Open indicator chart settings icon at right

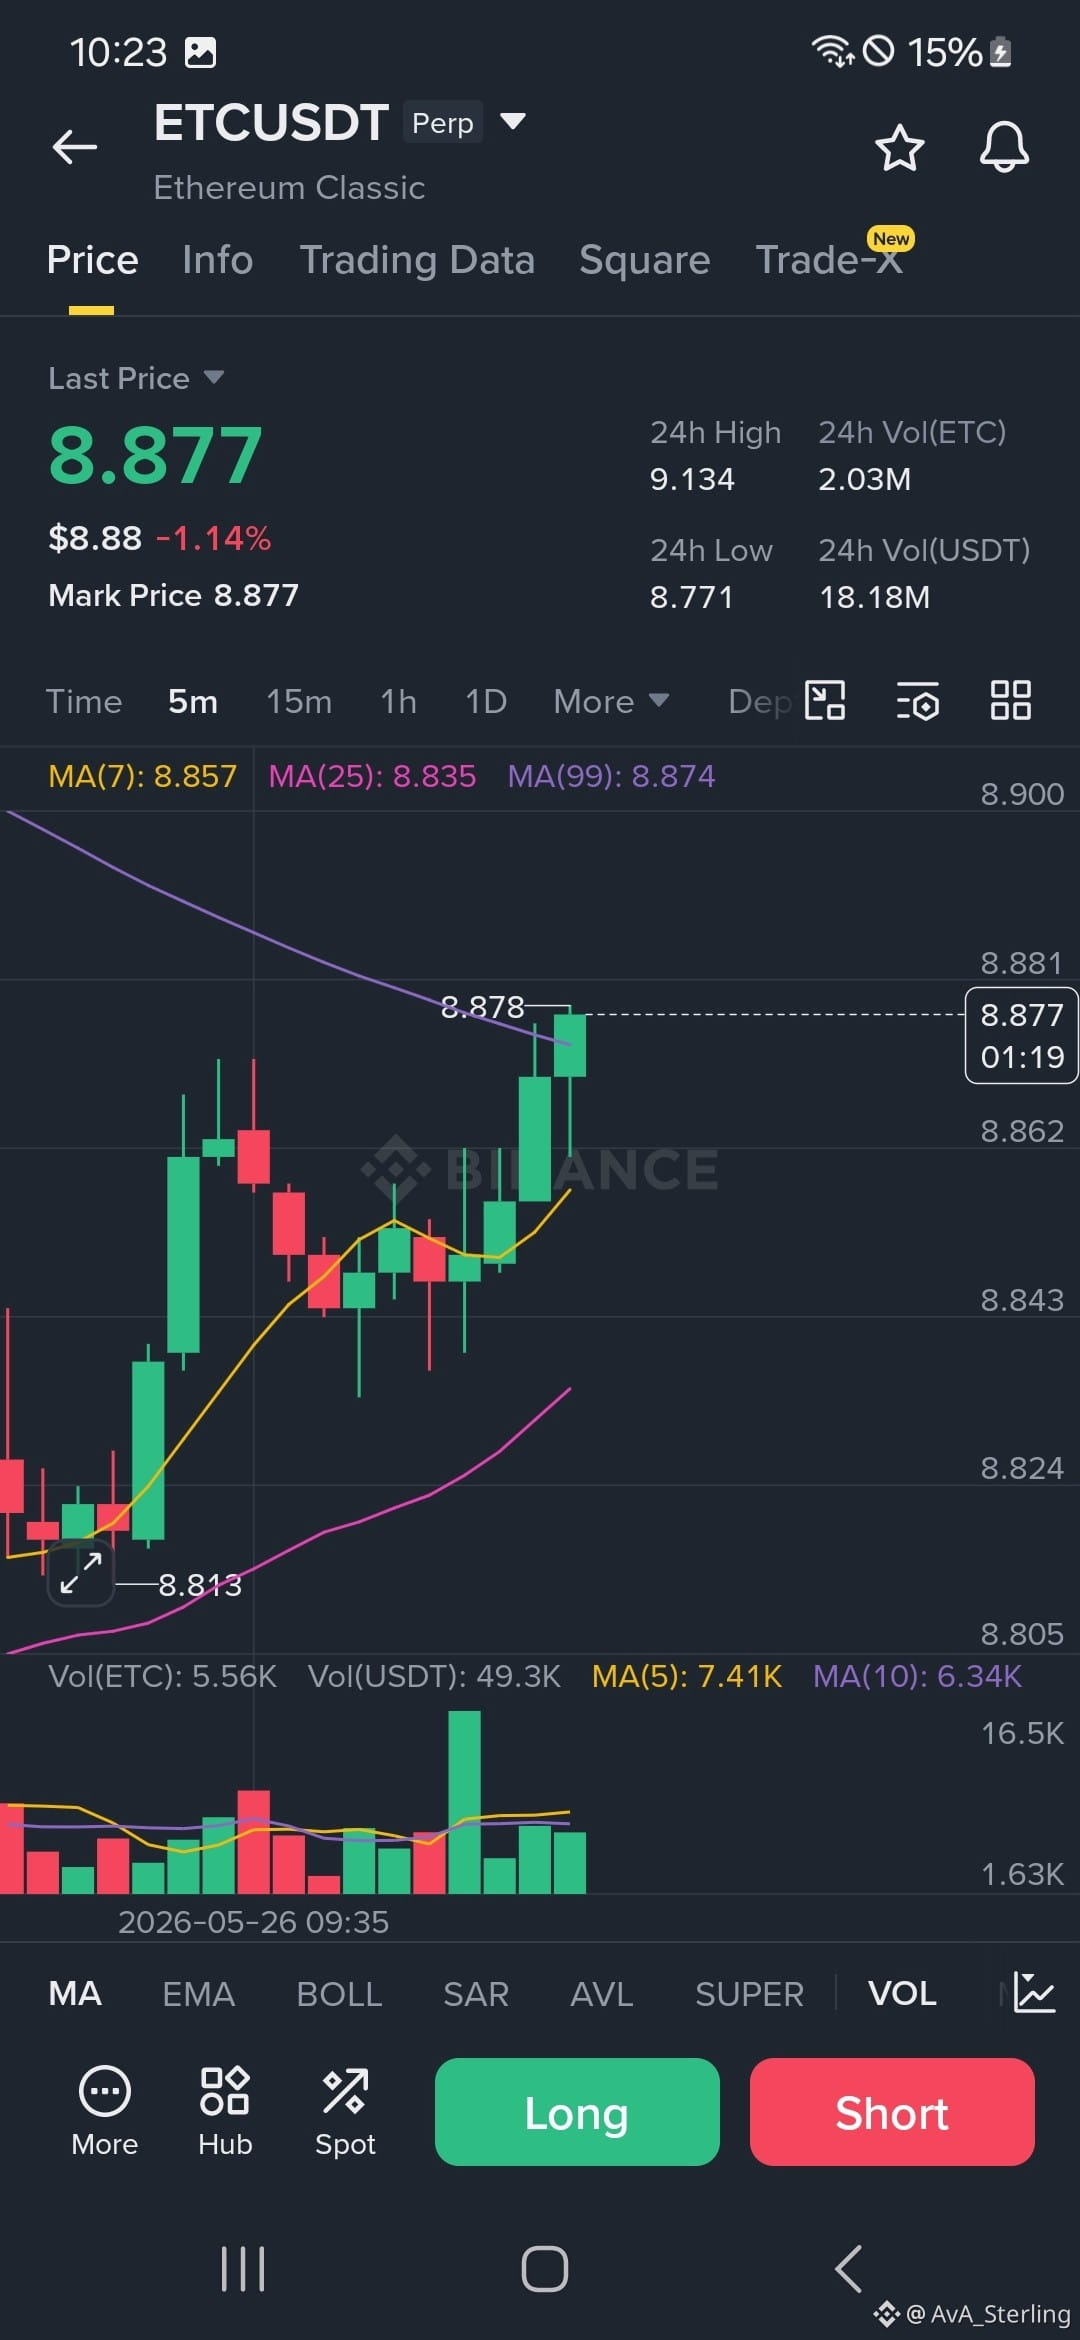[1034, 1993]
